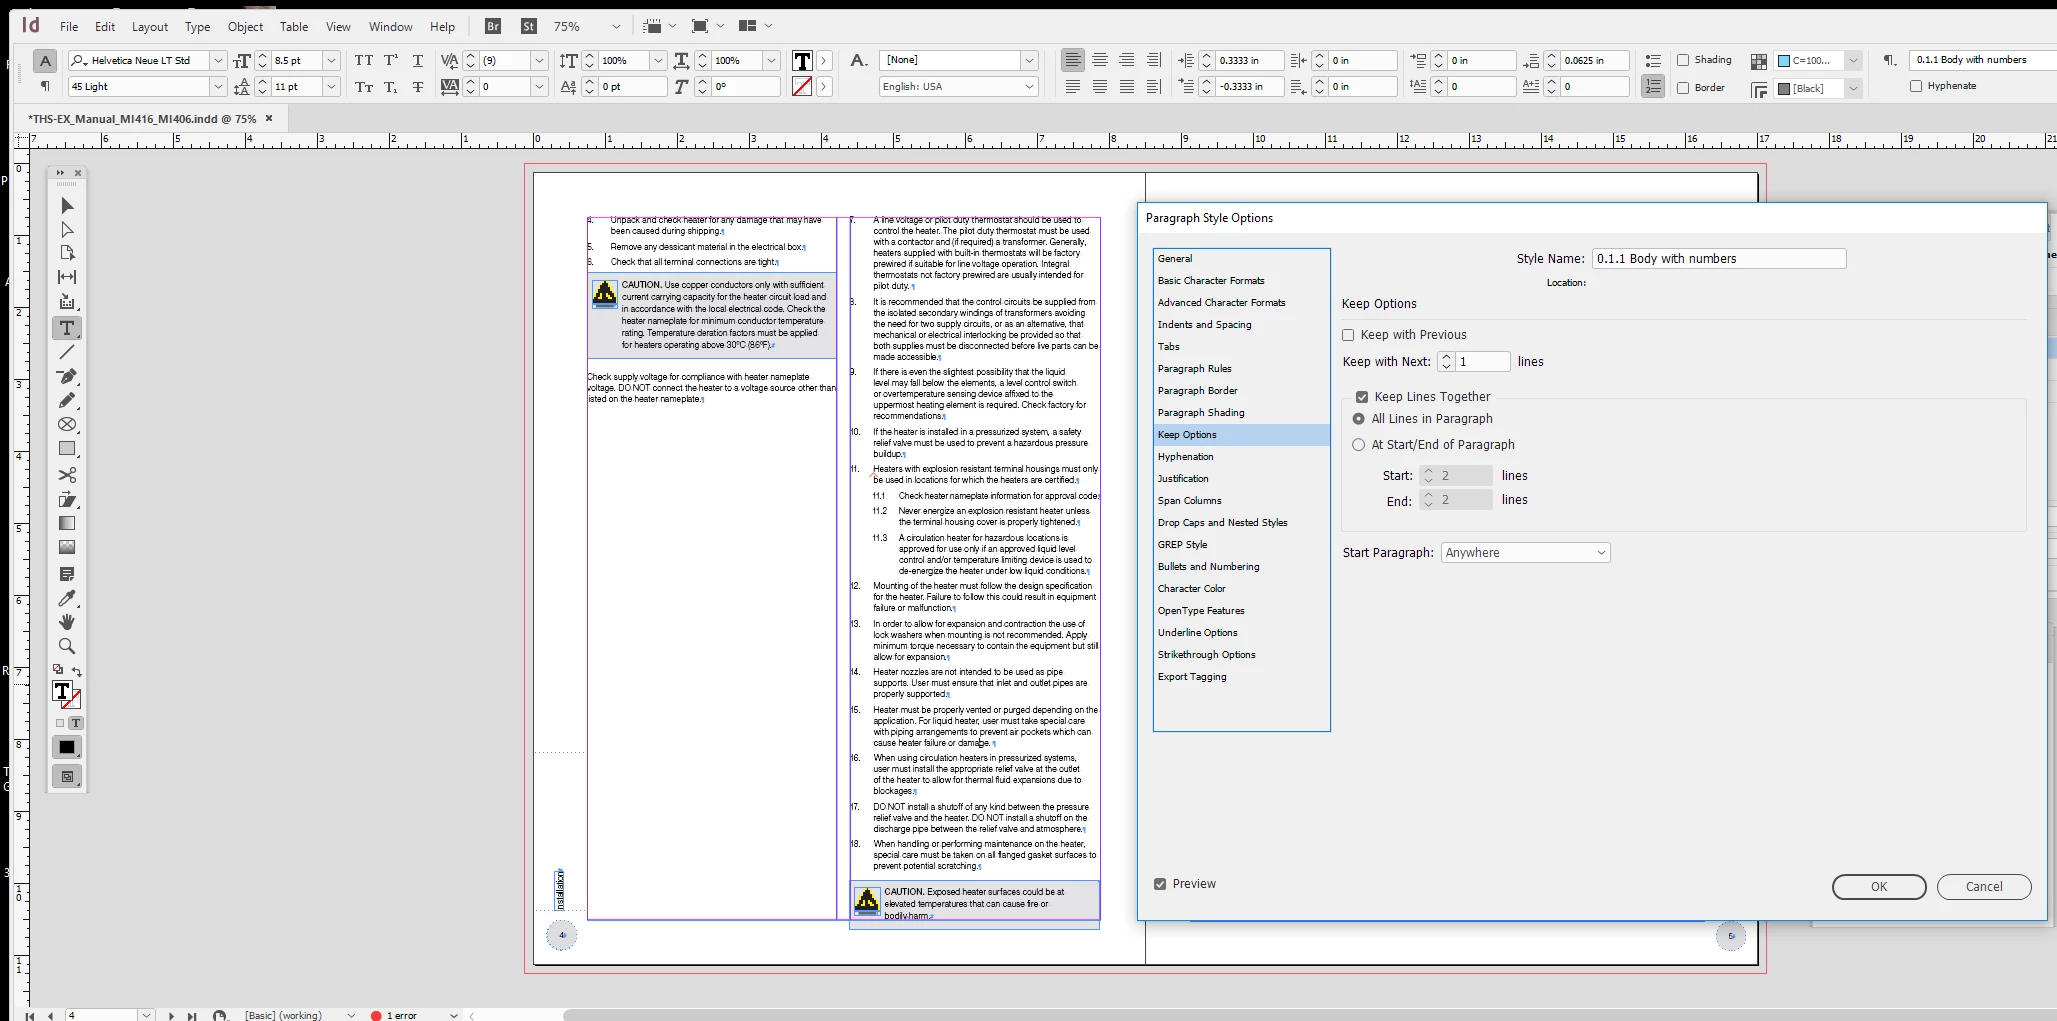
Task: Toggle the Preview checkbox
Action: [1160, 884]
